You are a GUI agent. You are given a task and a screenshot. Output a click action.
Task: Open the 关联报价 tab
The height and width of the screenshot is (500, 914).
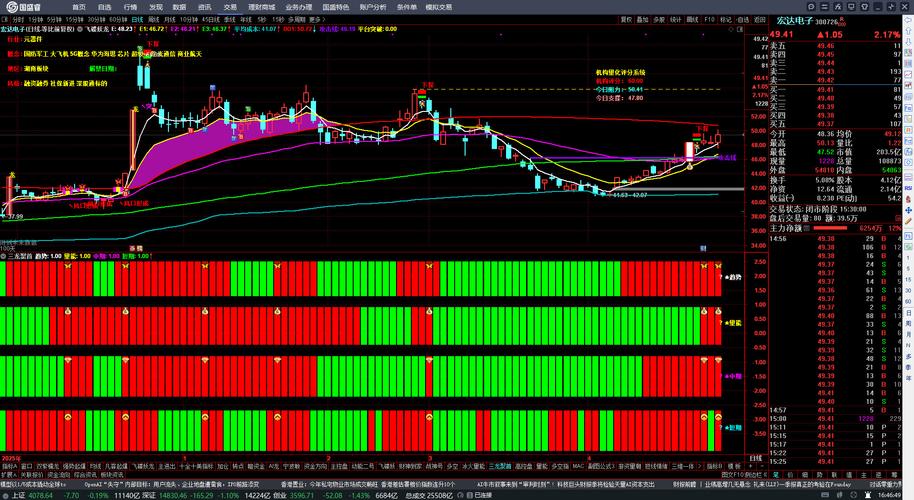click(31, 475)
